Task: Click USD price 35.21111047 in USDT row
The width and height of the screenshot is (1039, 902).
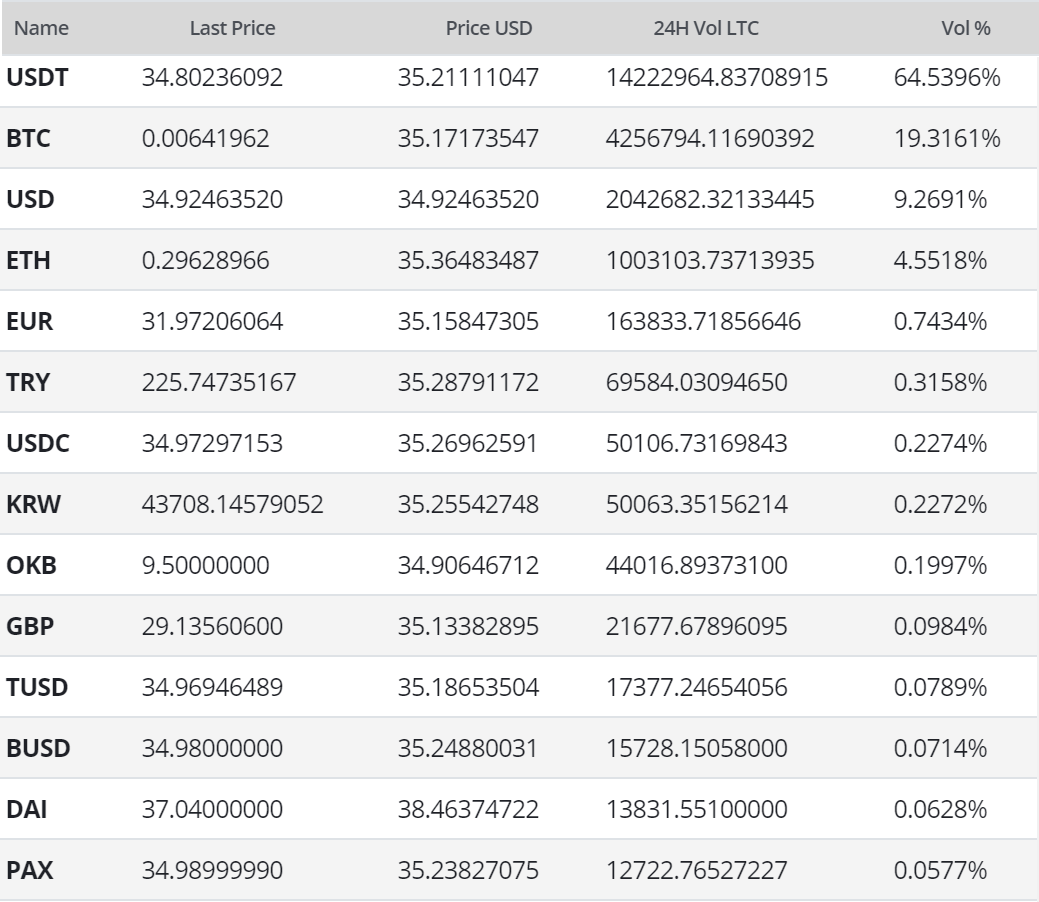Action: coord(468,78)
